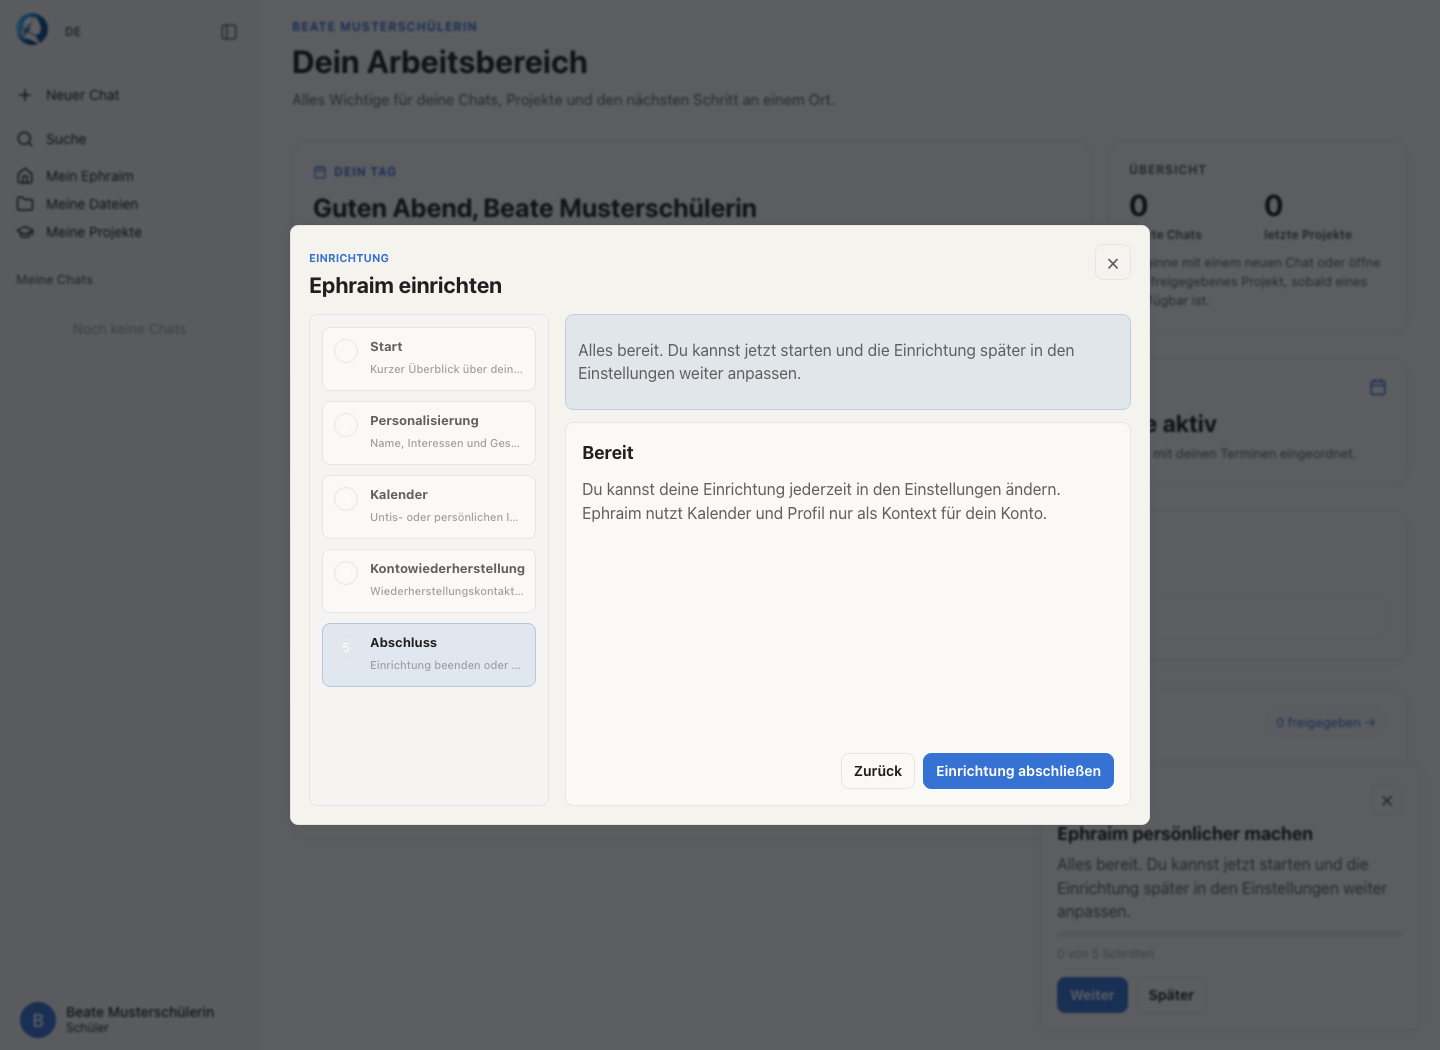Open Neuer Chat in sidebar

pyautogui.click(x=82, y=95)
